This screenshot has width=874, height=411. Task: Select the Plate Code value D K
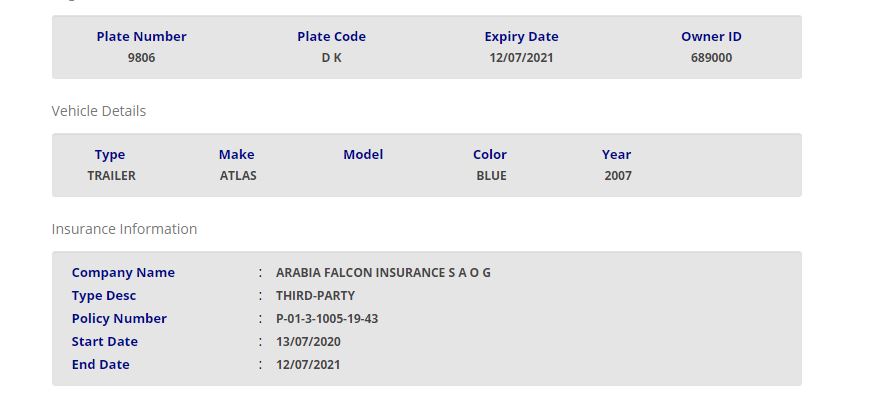[331, 58]
